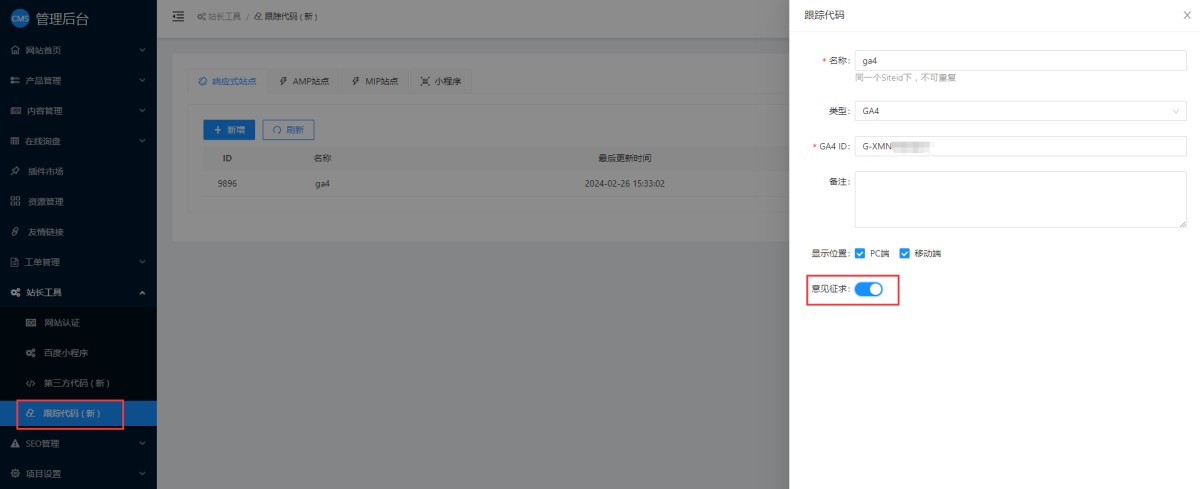Click the pin icon for 插件市场
Screen dimensions: 1200x489
[x=15, y=171]
